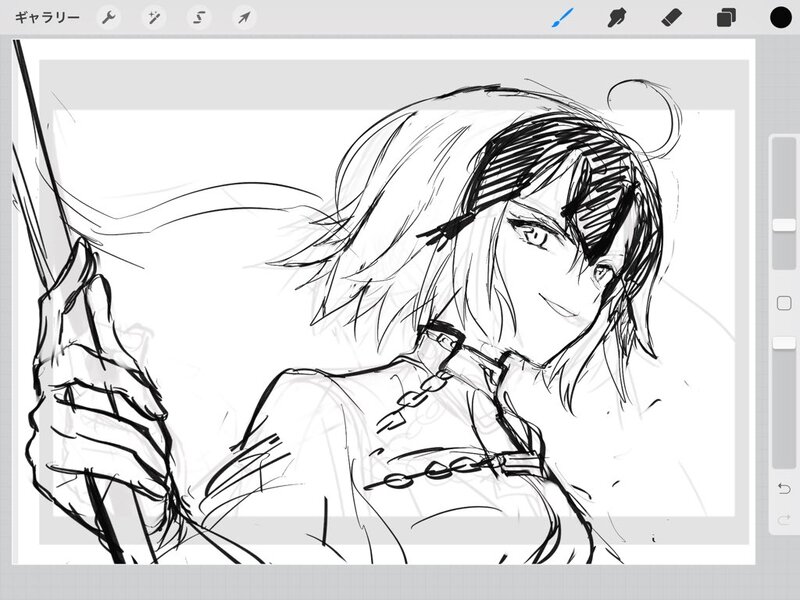Screen dimensions: 800x600
Task: Activate the Transform arrow tool
Action: click(244, 18)
